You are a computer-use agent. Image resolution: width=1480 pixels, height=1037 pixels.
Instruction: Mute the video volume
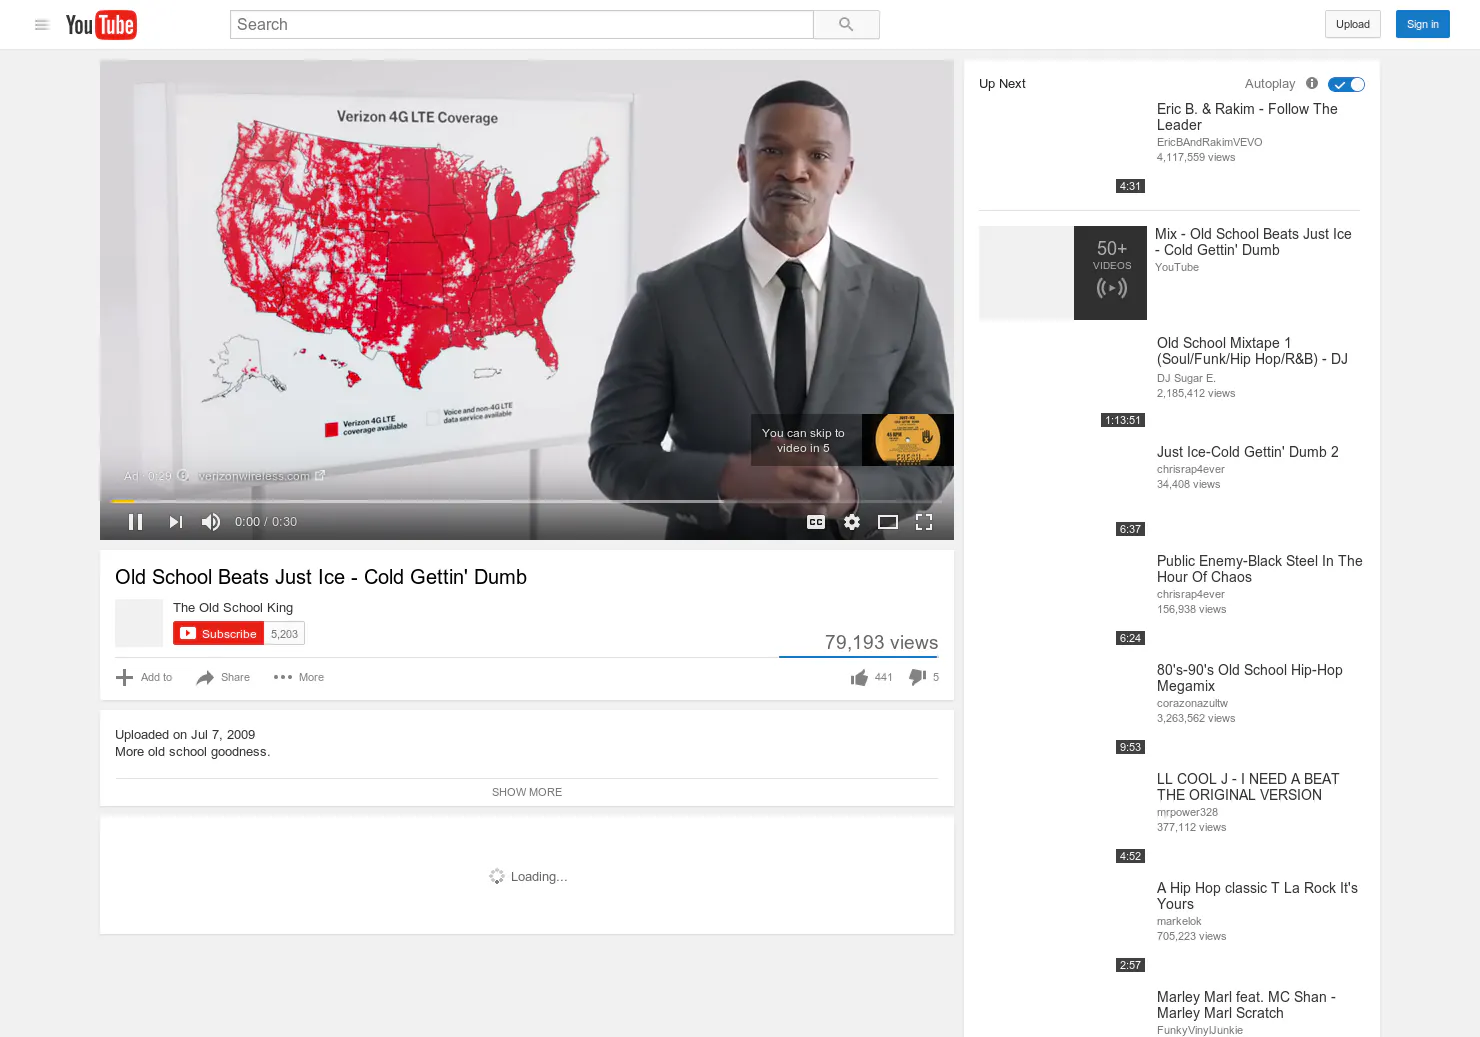point(211,522)
